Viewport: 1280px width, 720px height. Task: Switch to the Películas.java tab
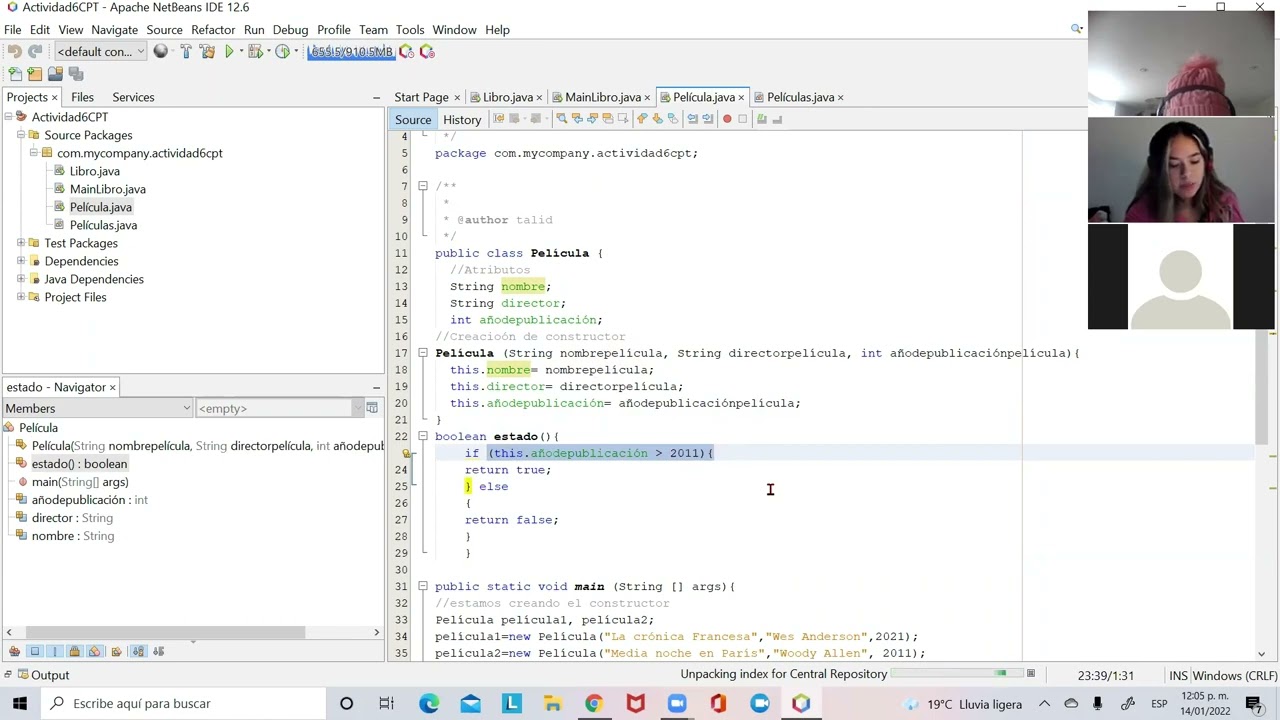coord(800,97)
